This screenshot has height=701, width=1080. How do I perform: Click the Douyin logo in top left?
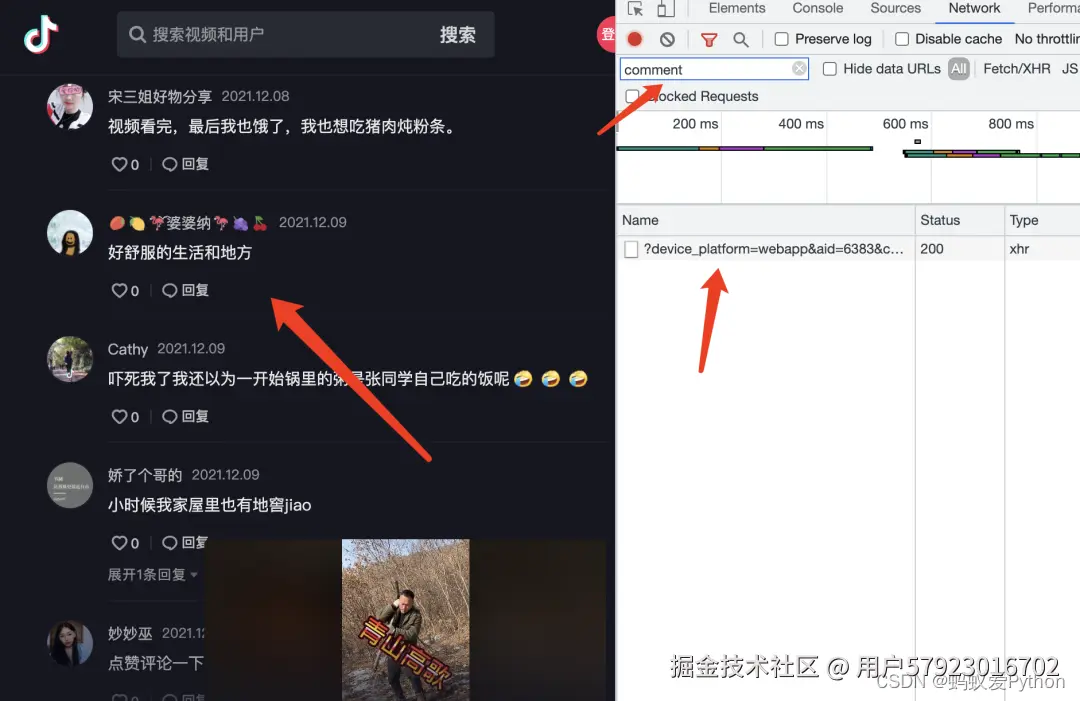pyautogui.click(x=42, y=34)
